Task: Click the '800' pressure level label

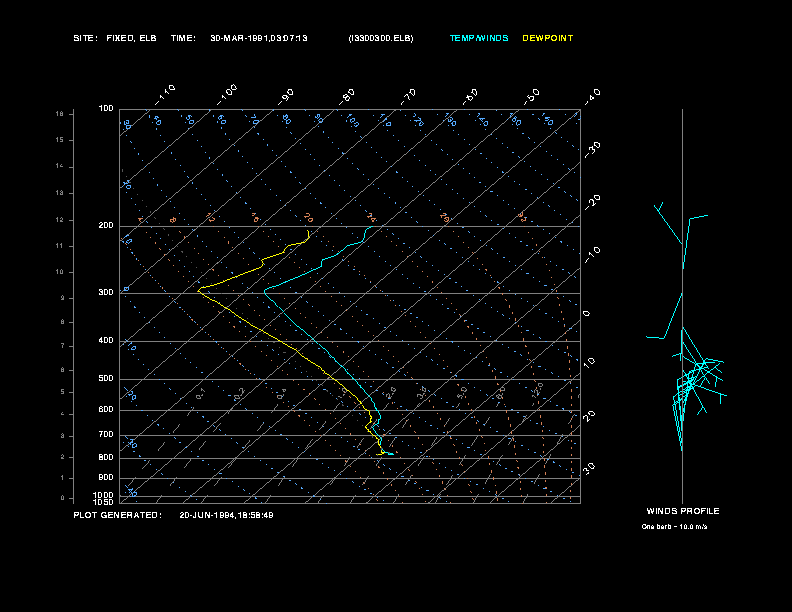Action: pyautogui.click(x=106, y=457)
